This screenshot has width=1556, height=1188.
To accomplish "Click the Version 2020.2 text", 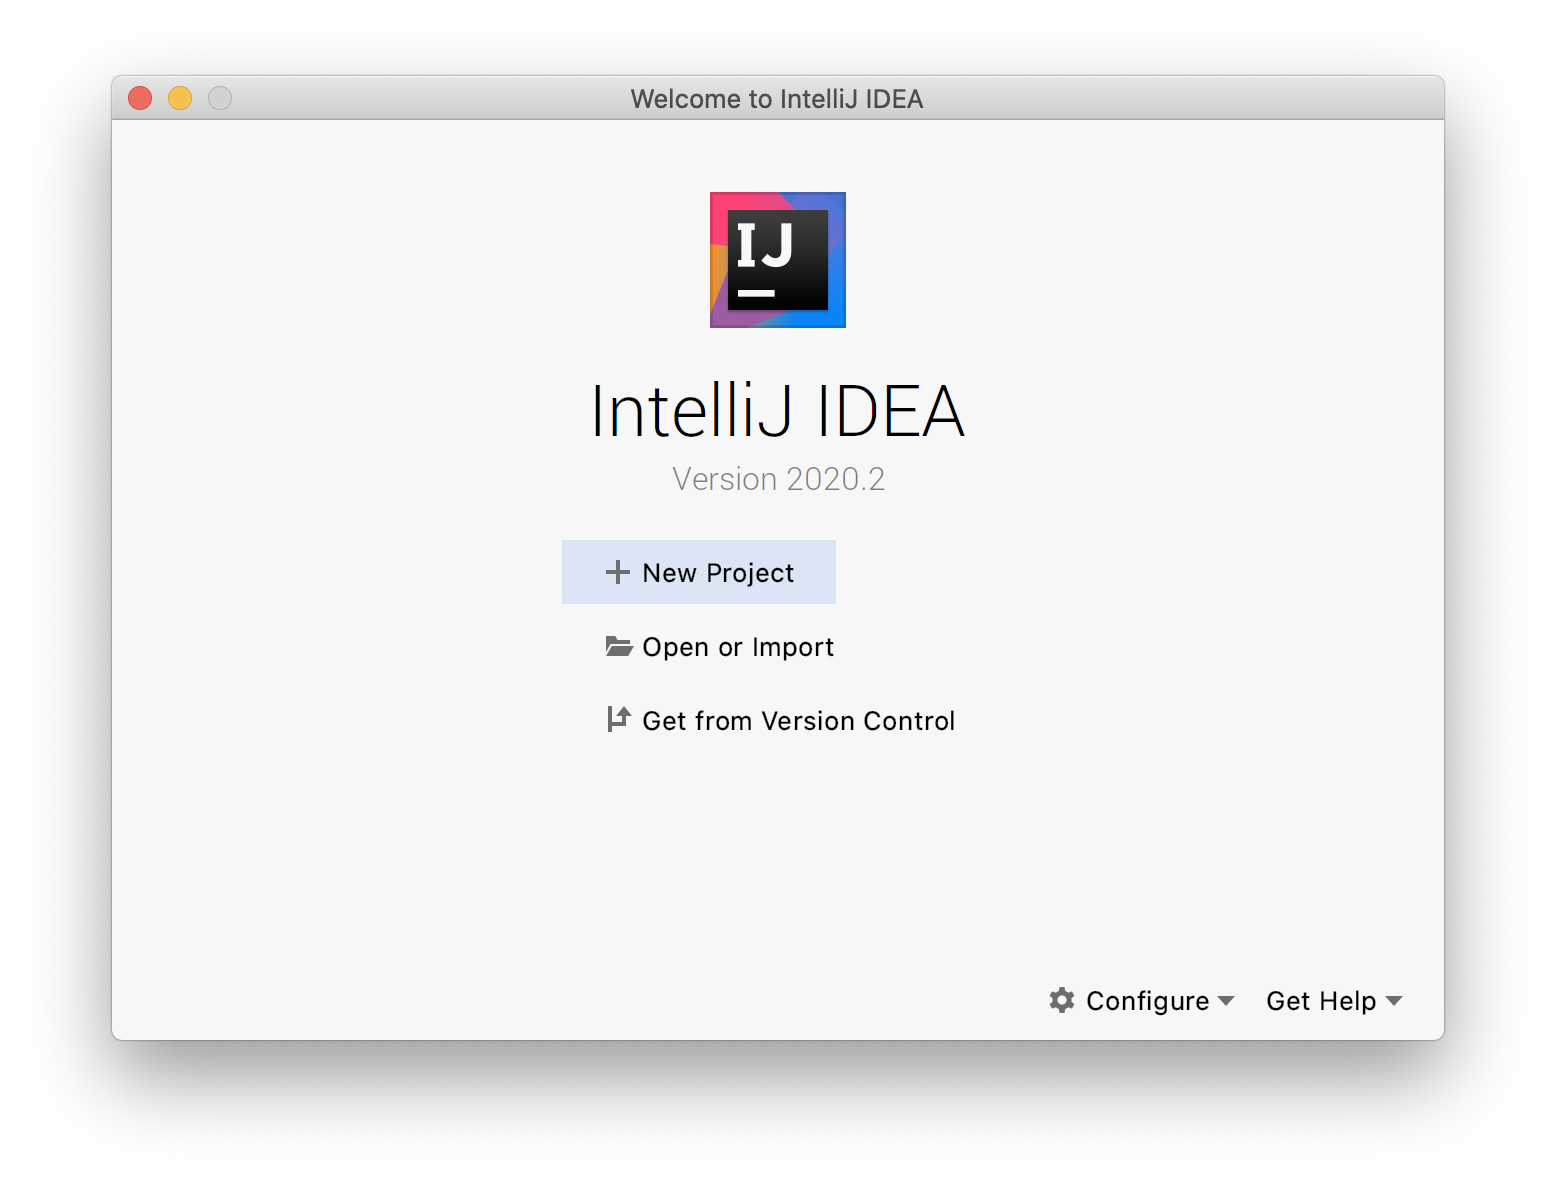I will pyautogui.click(x=778, y=479).
